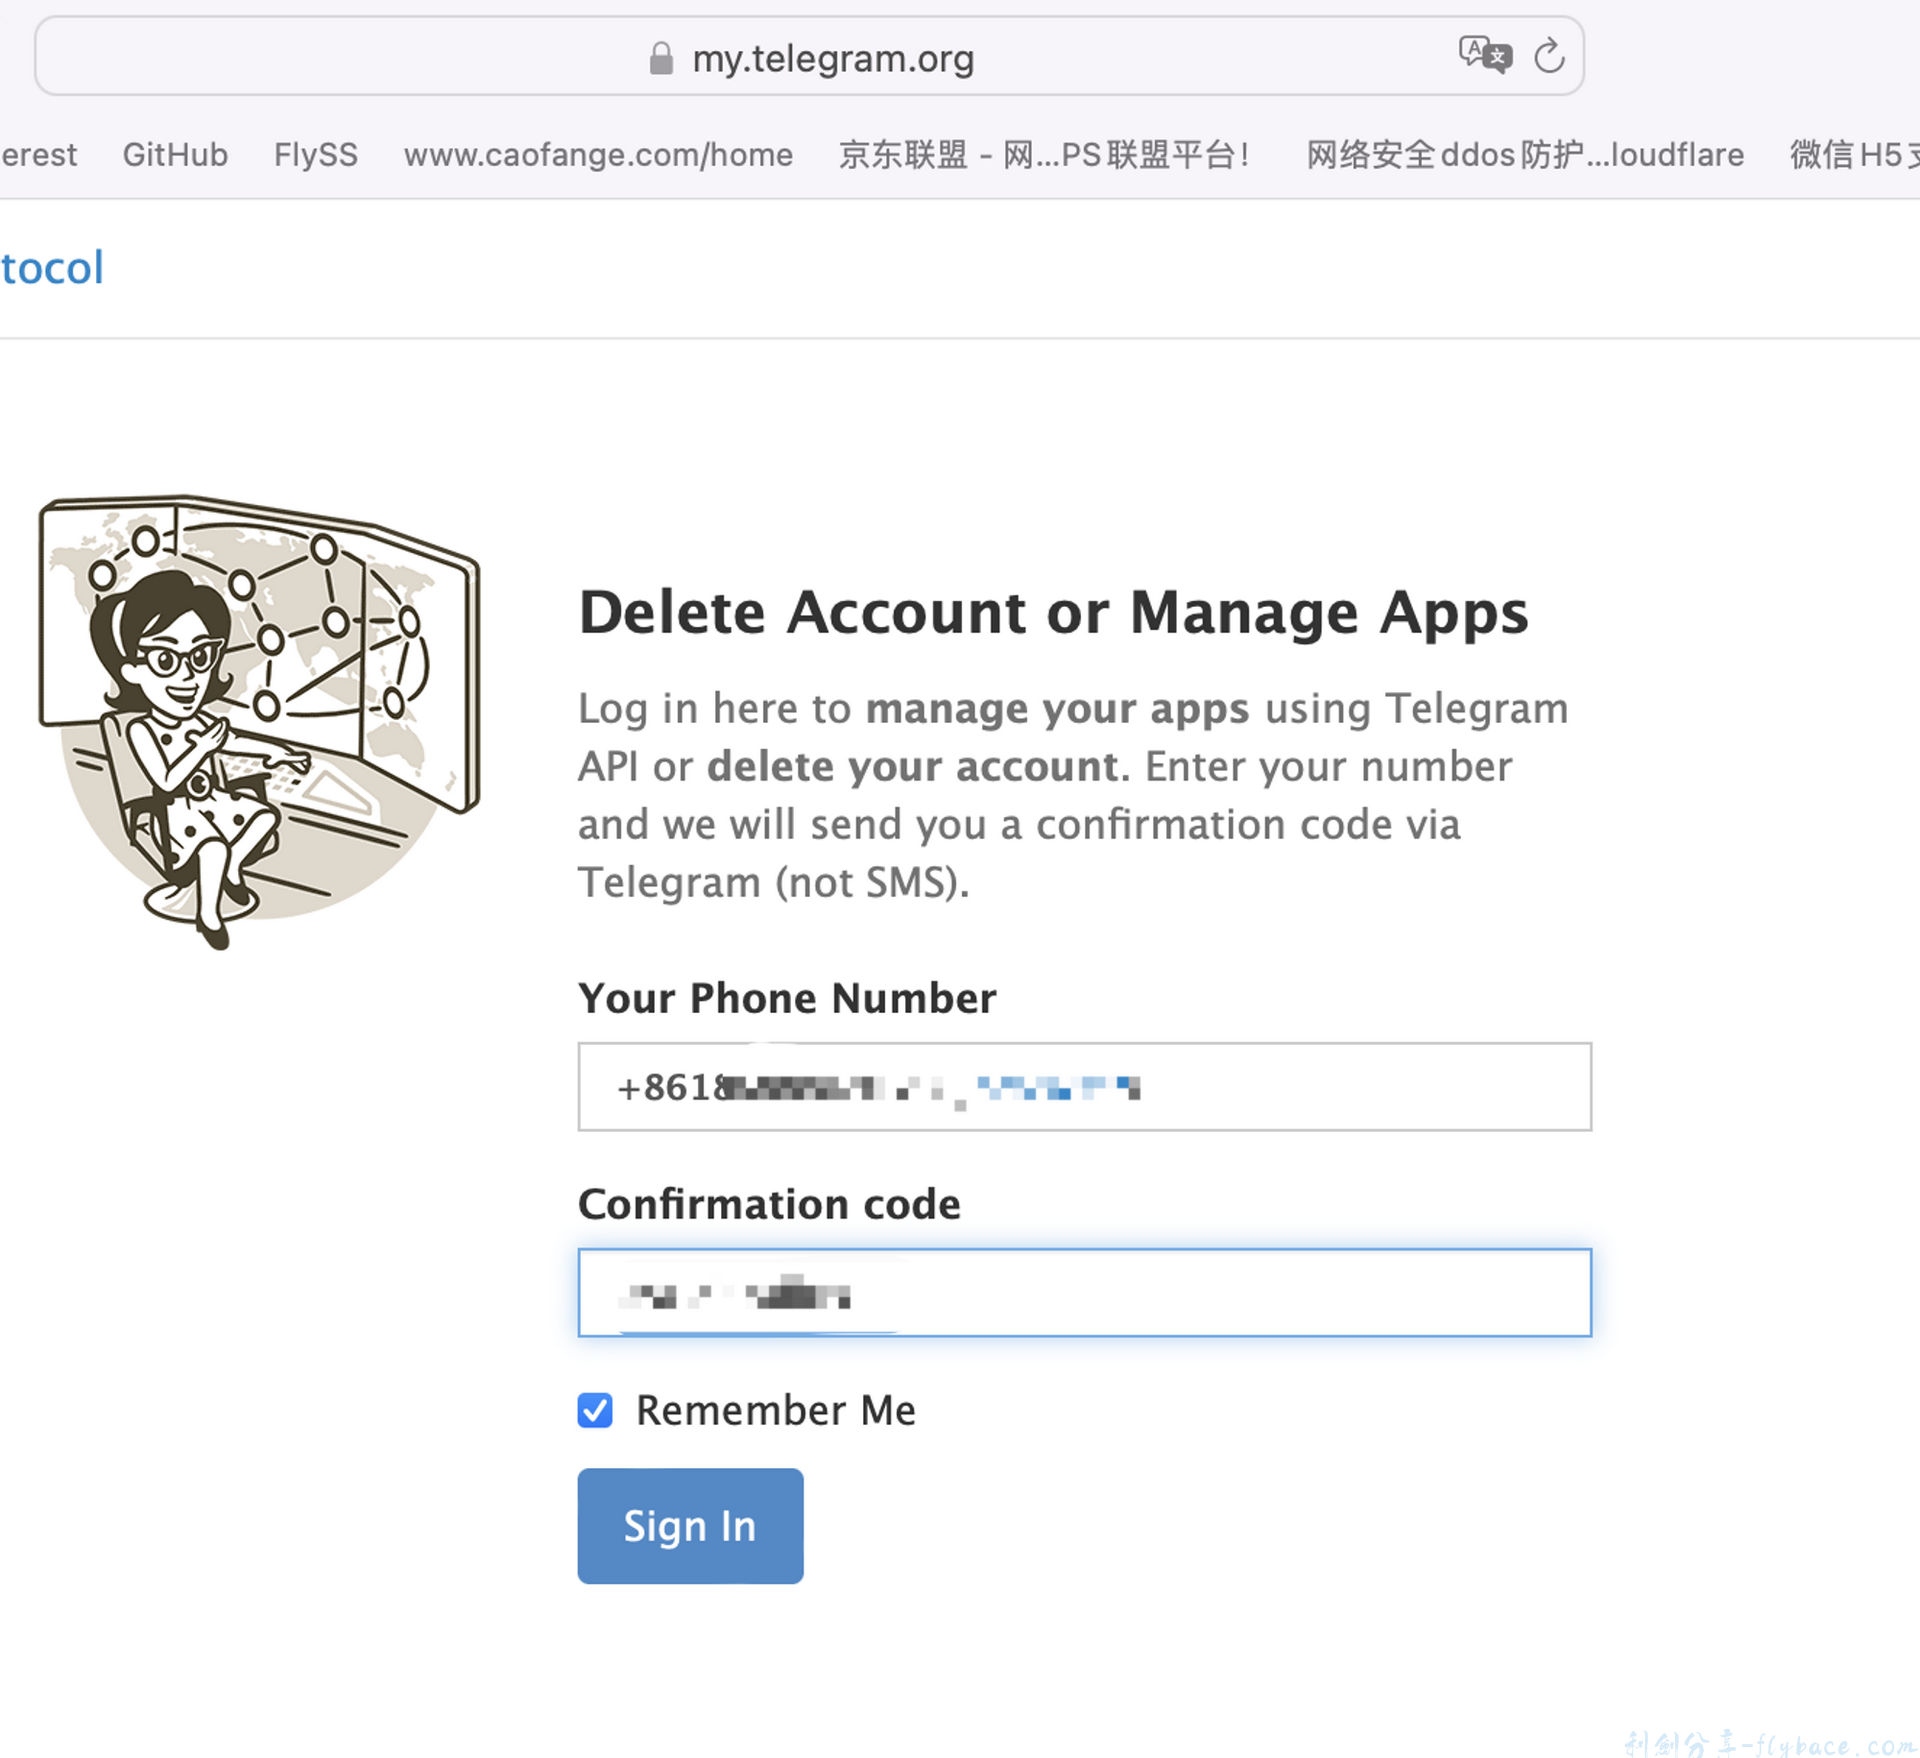Click the 'tocol' header link

[x=52, y=268]
